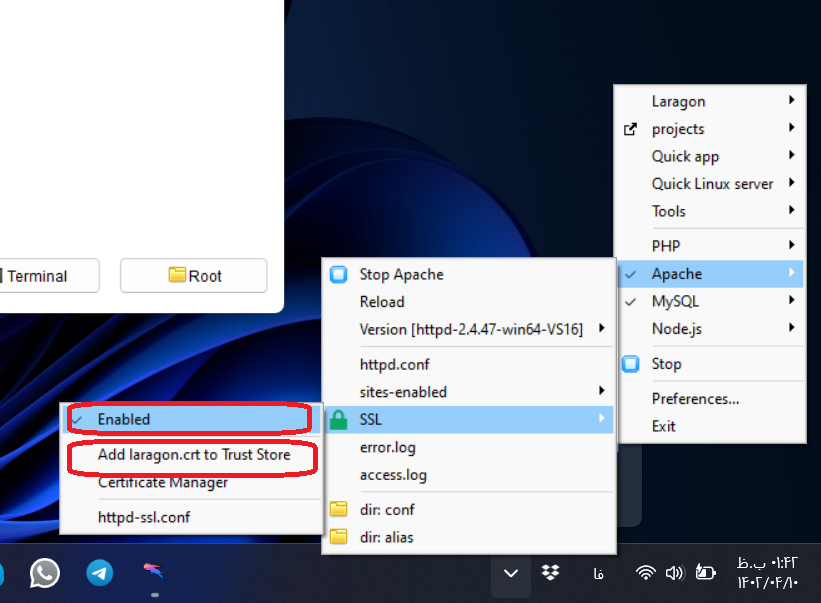Open Telegram from the taskbar
Image resolution: width=821 pixels, height=603 pixels.
click(x=99, y=573)
